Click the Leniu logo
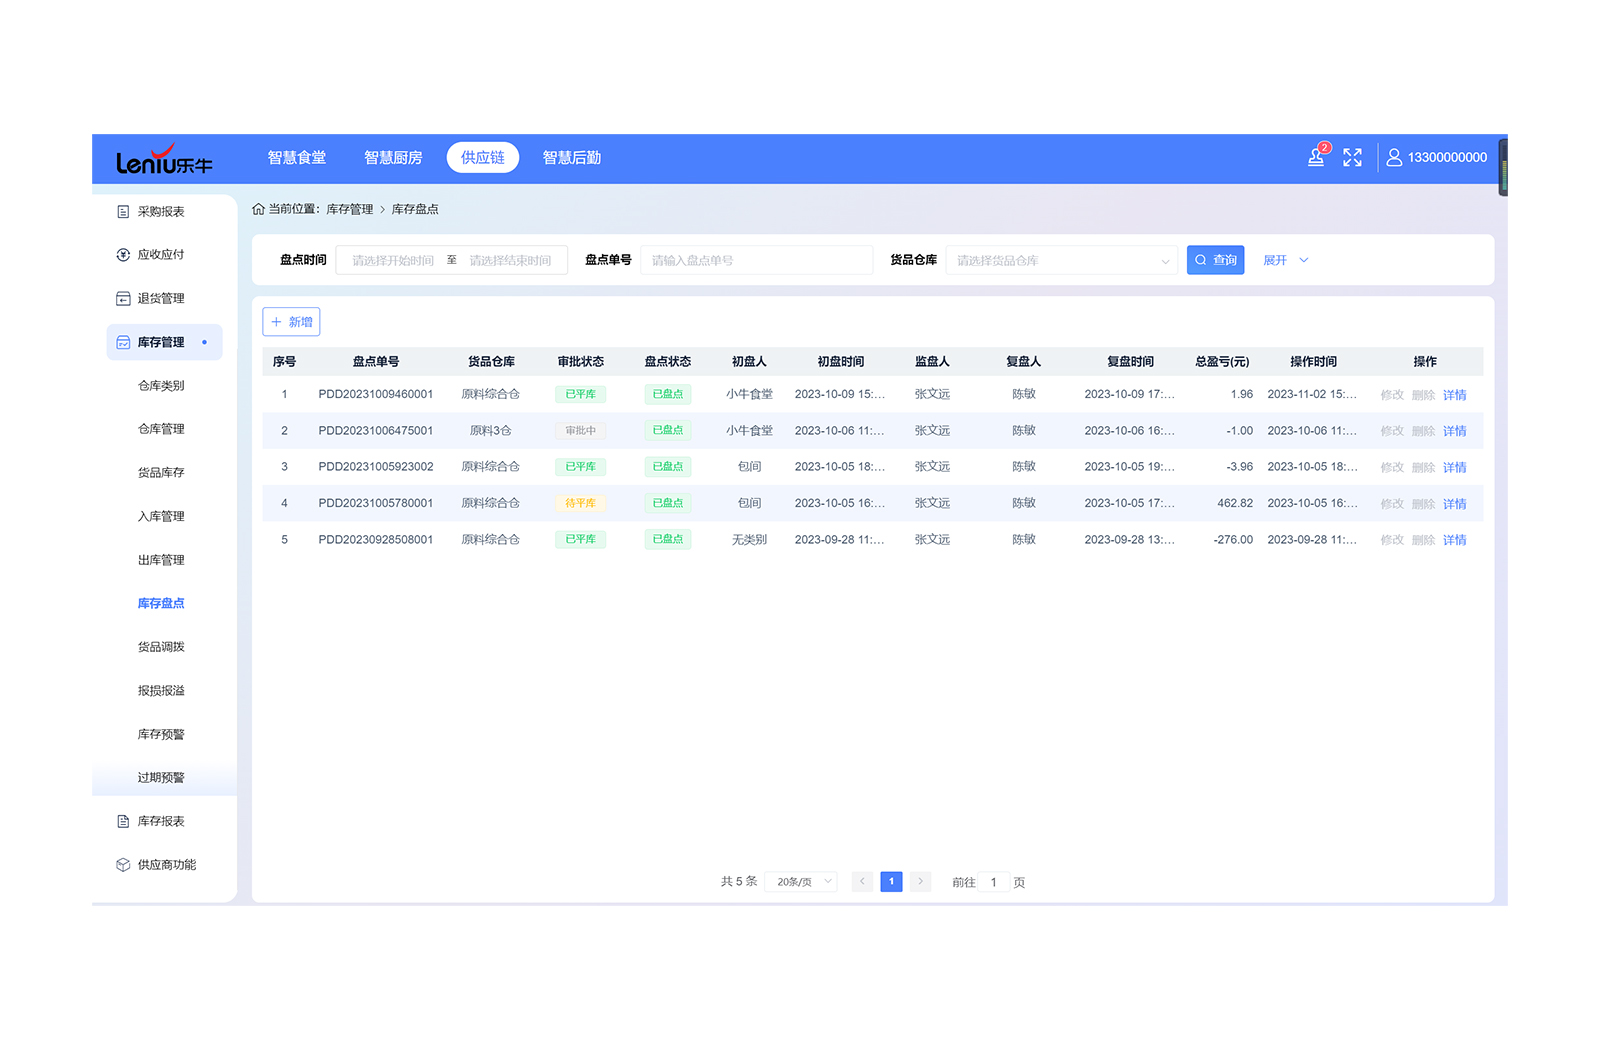1600x1040 pixels. tap(165, 159)
